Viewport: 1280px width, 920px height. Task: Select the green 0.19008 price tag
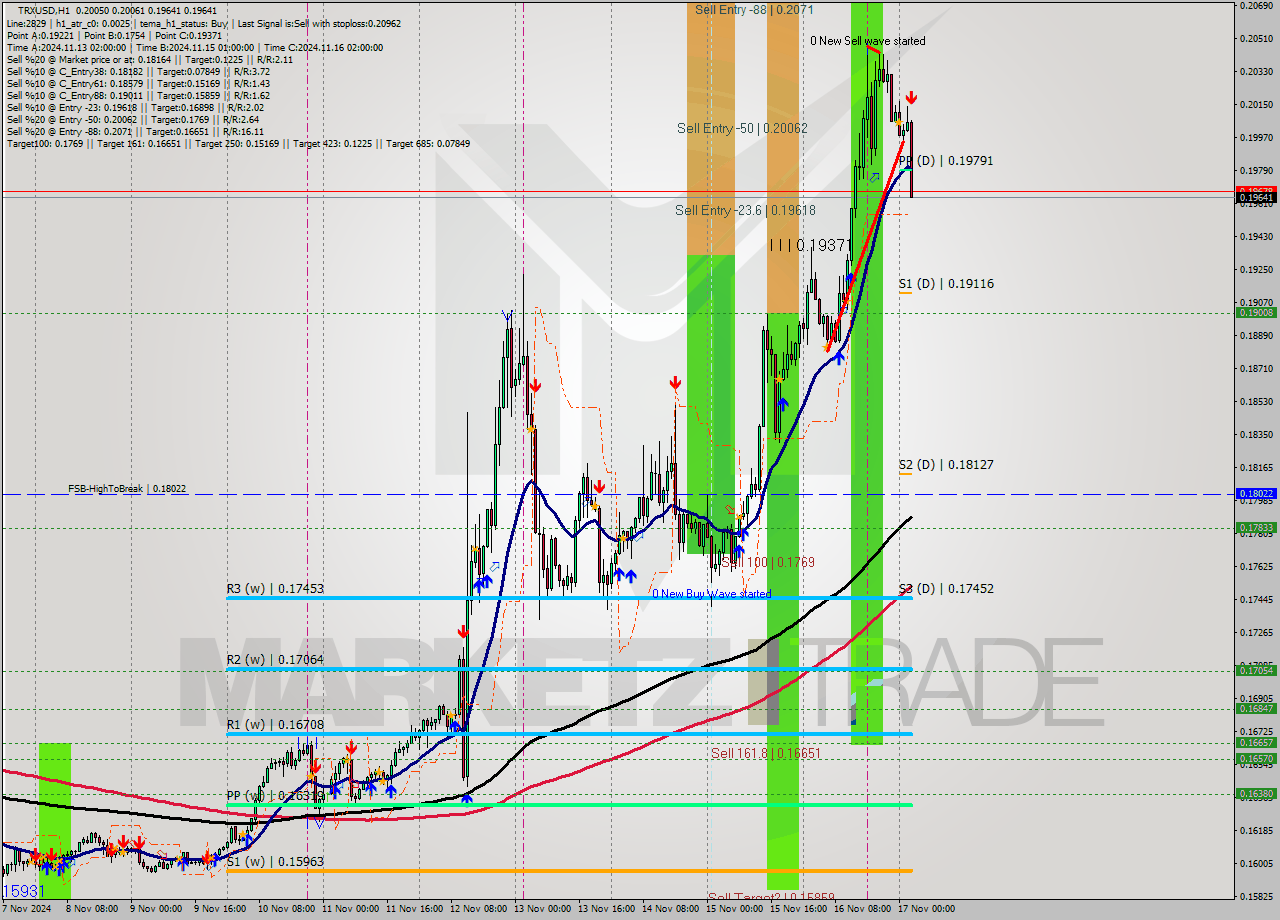(x=1257, y=313)
